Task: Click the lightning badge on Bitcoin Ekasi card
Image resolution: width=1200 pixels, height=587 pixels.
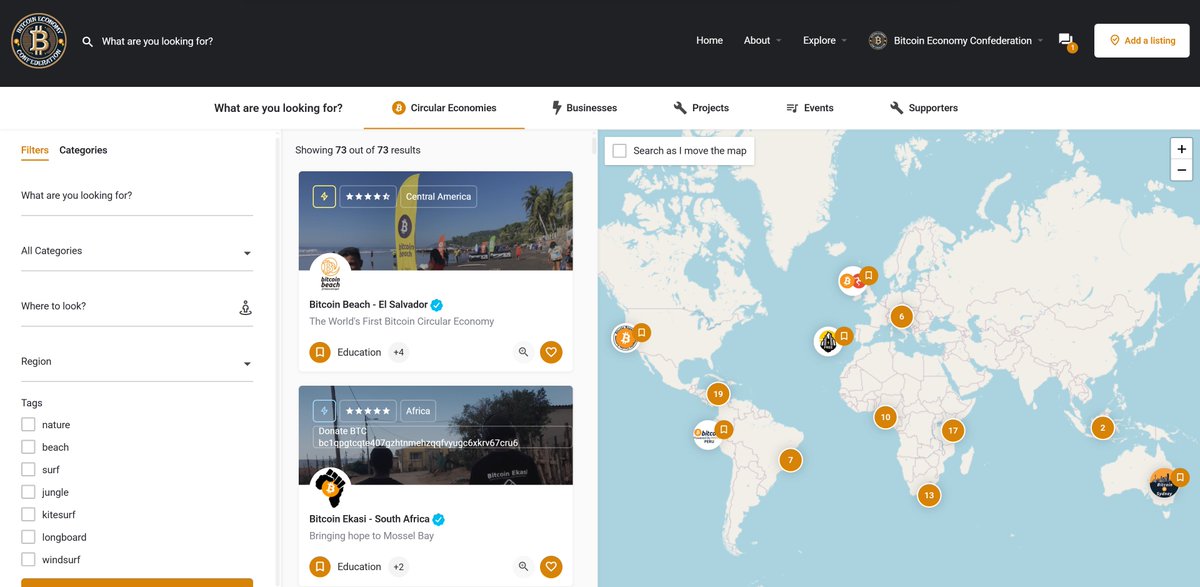Action: tap(324, 411)
